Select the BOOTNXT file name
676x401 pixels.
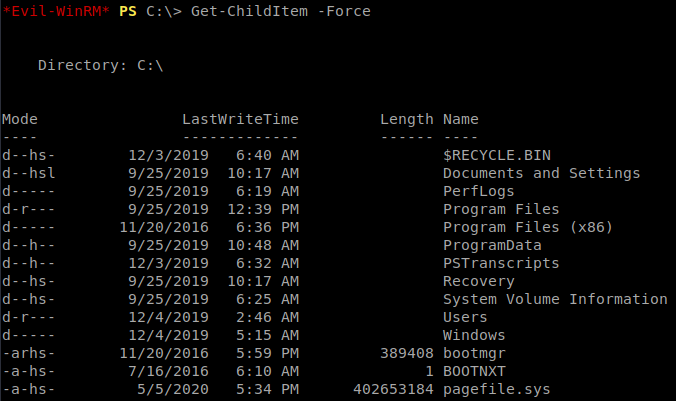(x=474, y=371)
